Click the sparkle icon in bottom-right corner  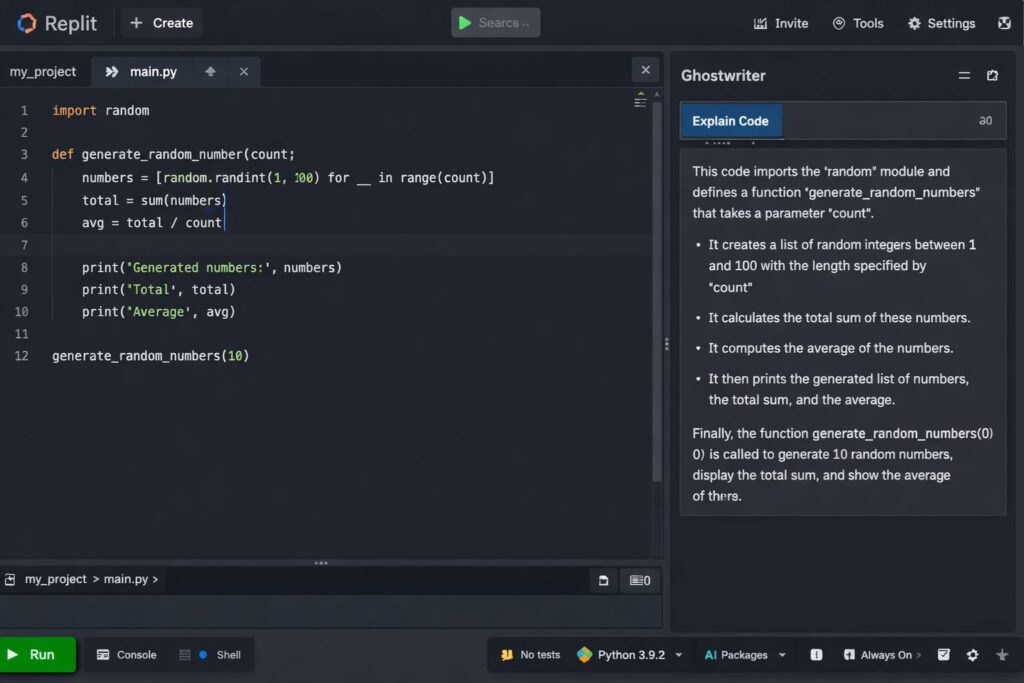pos(1002,655)
